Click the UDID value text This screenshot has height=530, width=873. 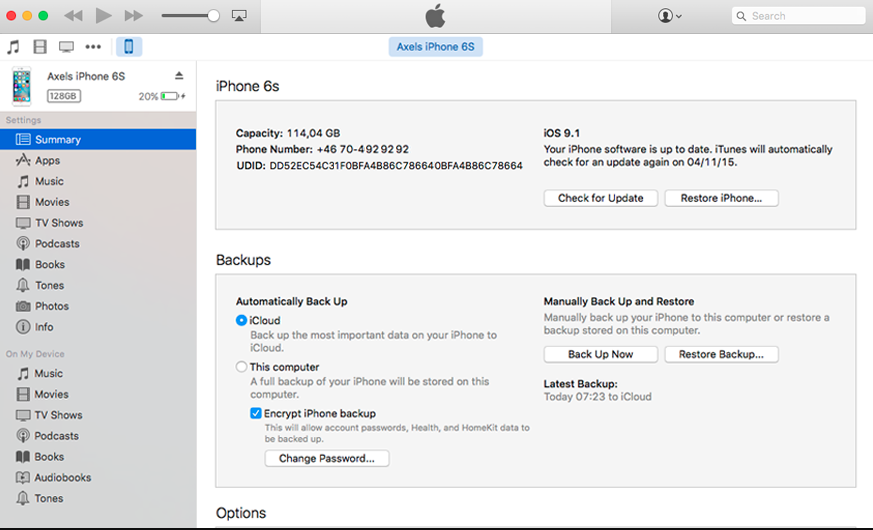(x=396, y=165)
